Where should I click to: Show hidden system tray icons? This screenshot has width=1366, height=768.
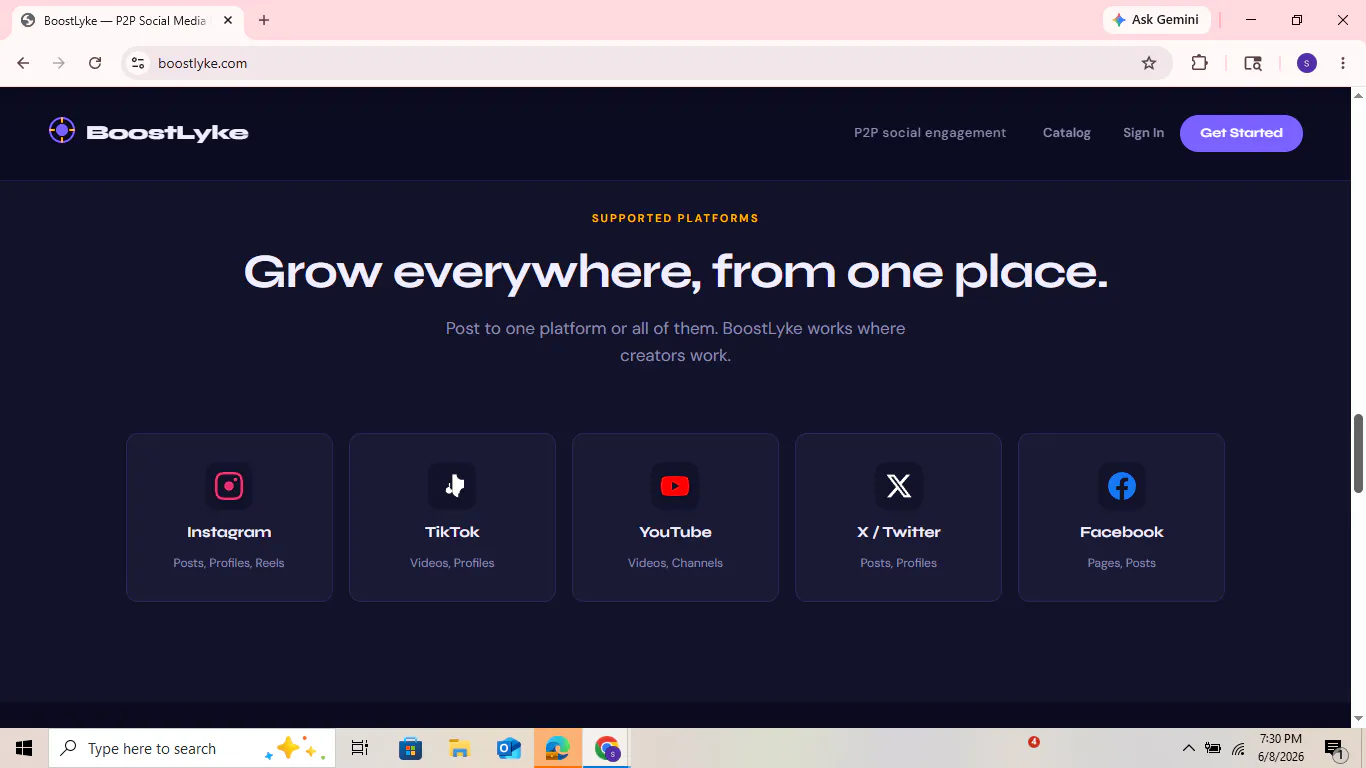tap(1188, 748)
